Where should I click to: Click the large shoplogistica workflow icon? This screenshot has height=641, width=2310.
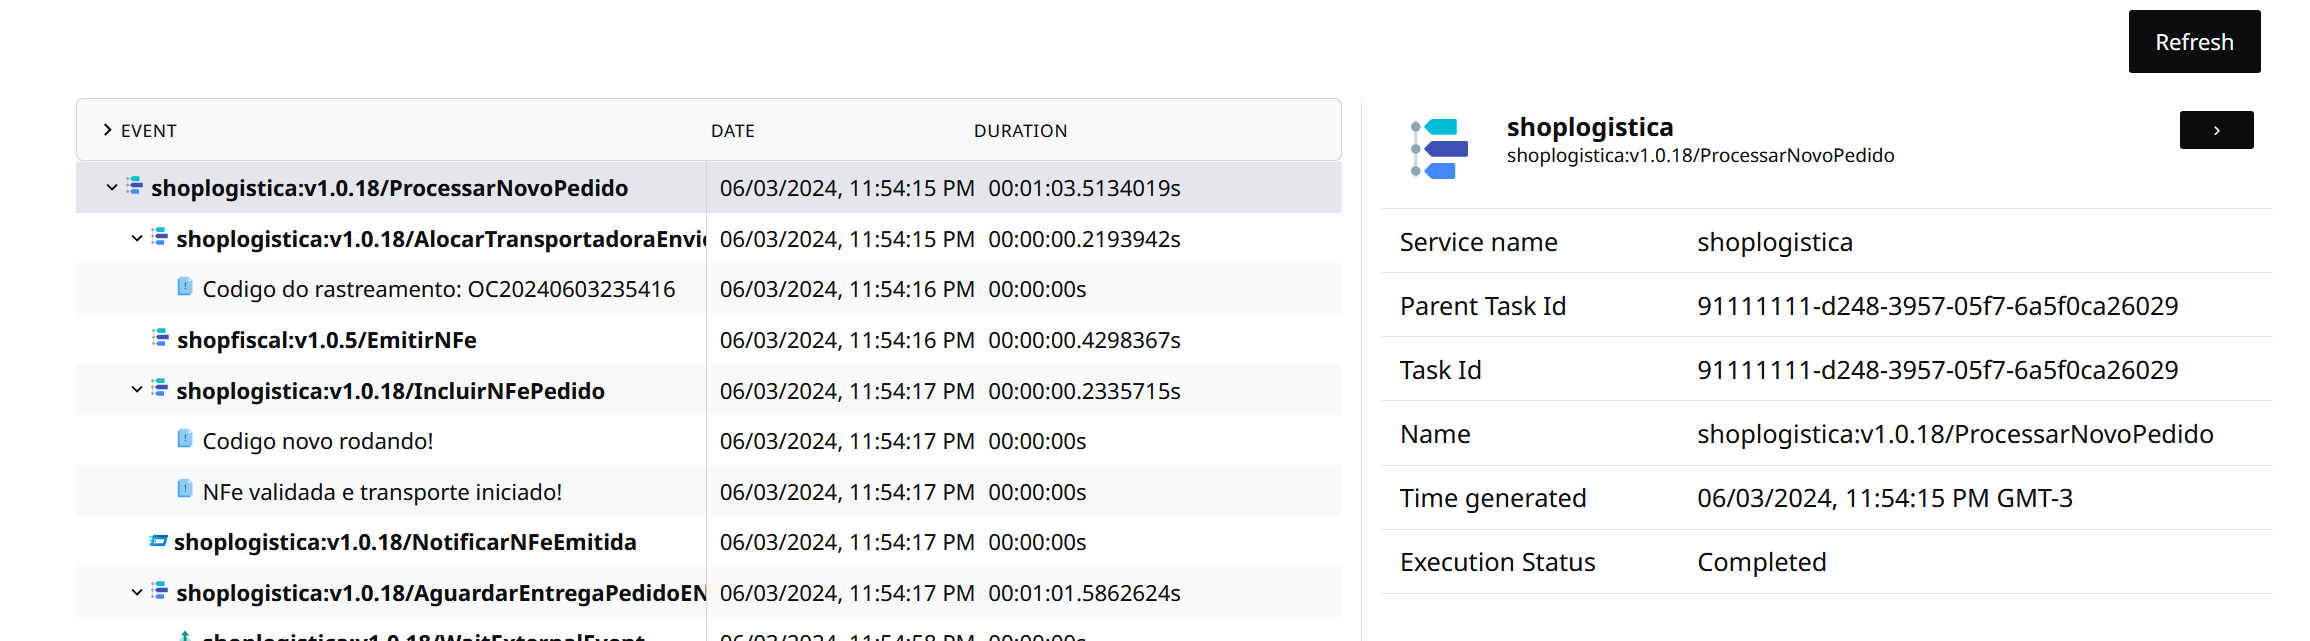tap(1440, 149)
